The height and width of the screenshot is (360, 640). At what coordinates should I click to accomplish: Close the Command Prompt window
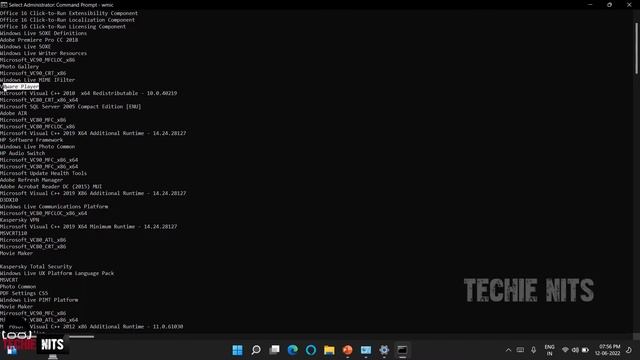pyautogui.click(x=629, y=5)
